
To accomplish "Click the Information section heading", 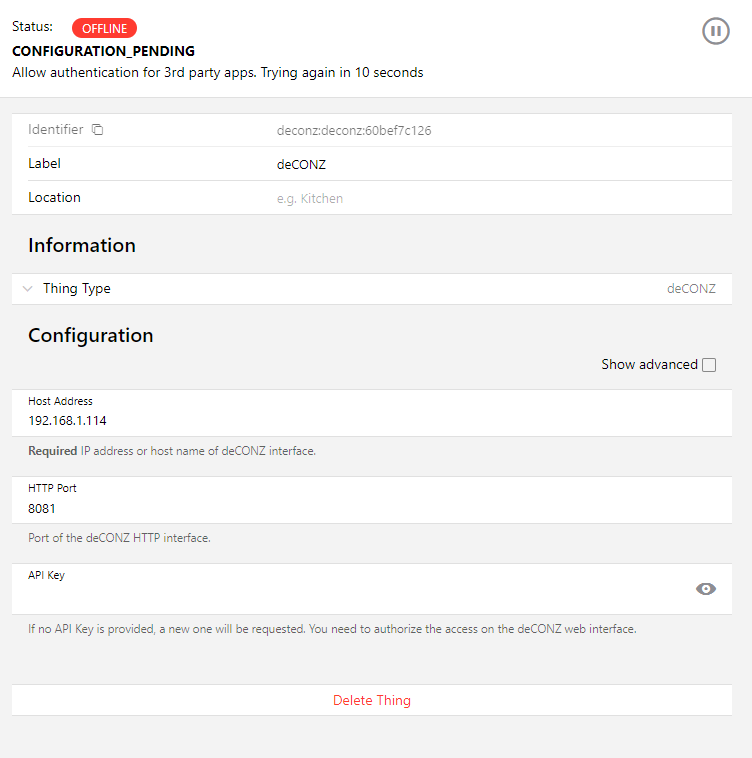I will 82,245.
